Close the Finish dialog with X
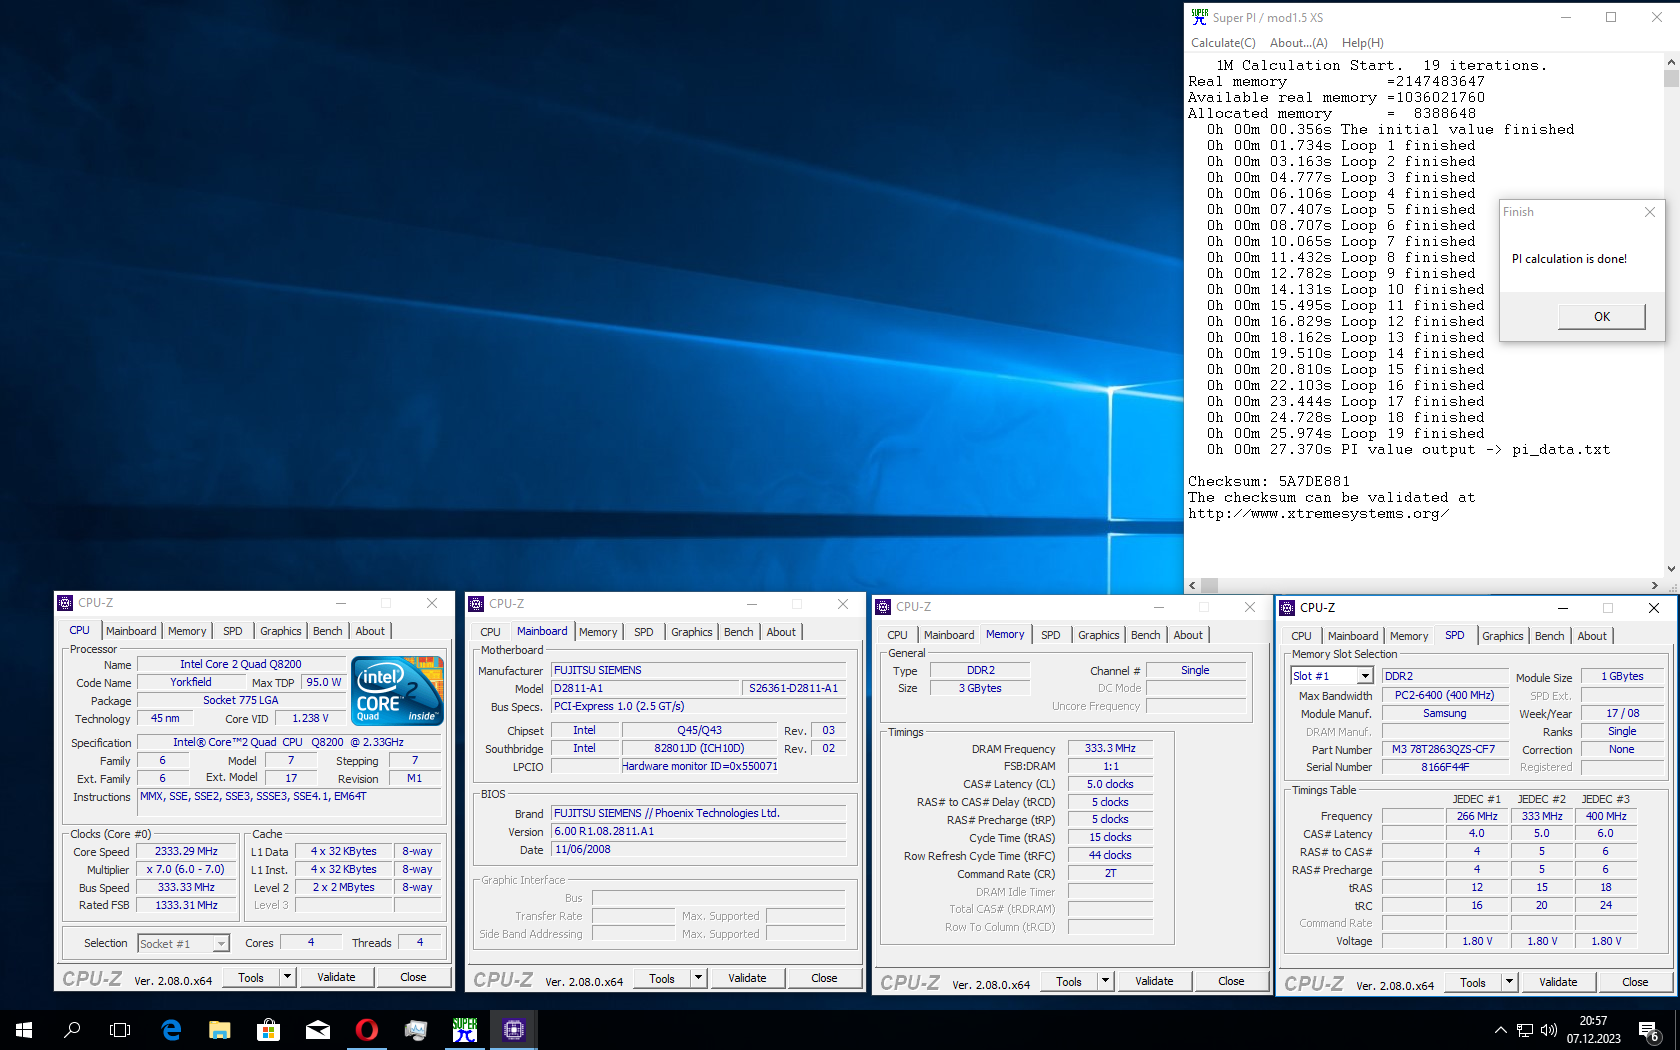Viewport: 1680px width, 1050px height. coord(1650,212)
